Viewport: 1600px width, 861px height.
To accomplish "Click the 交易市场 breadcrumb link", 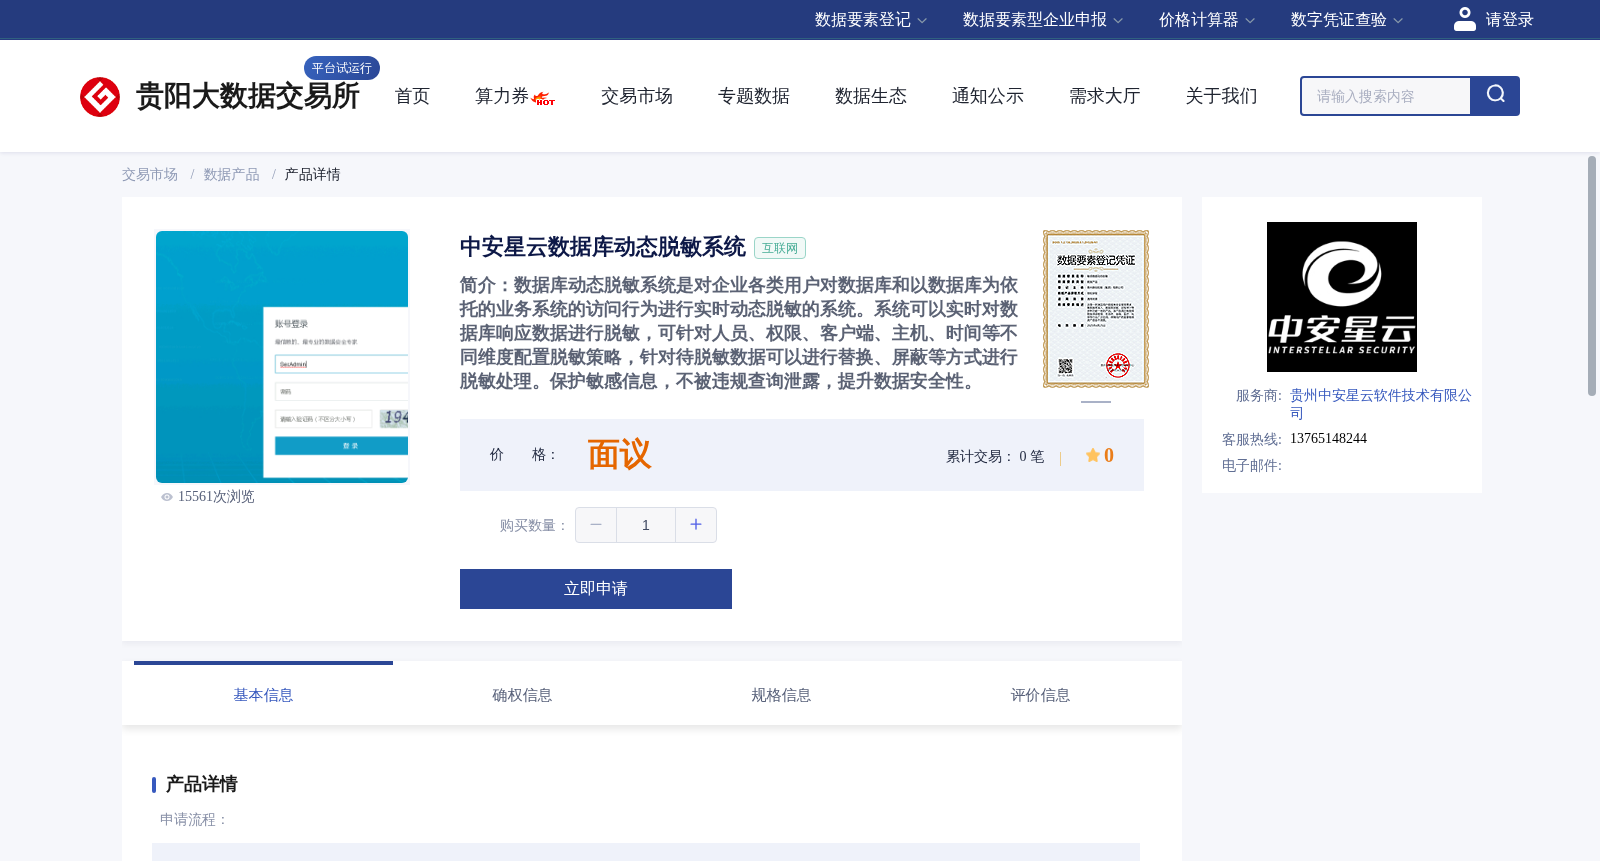I will tap(150, 175).
